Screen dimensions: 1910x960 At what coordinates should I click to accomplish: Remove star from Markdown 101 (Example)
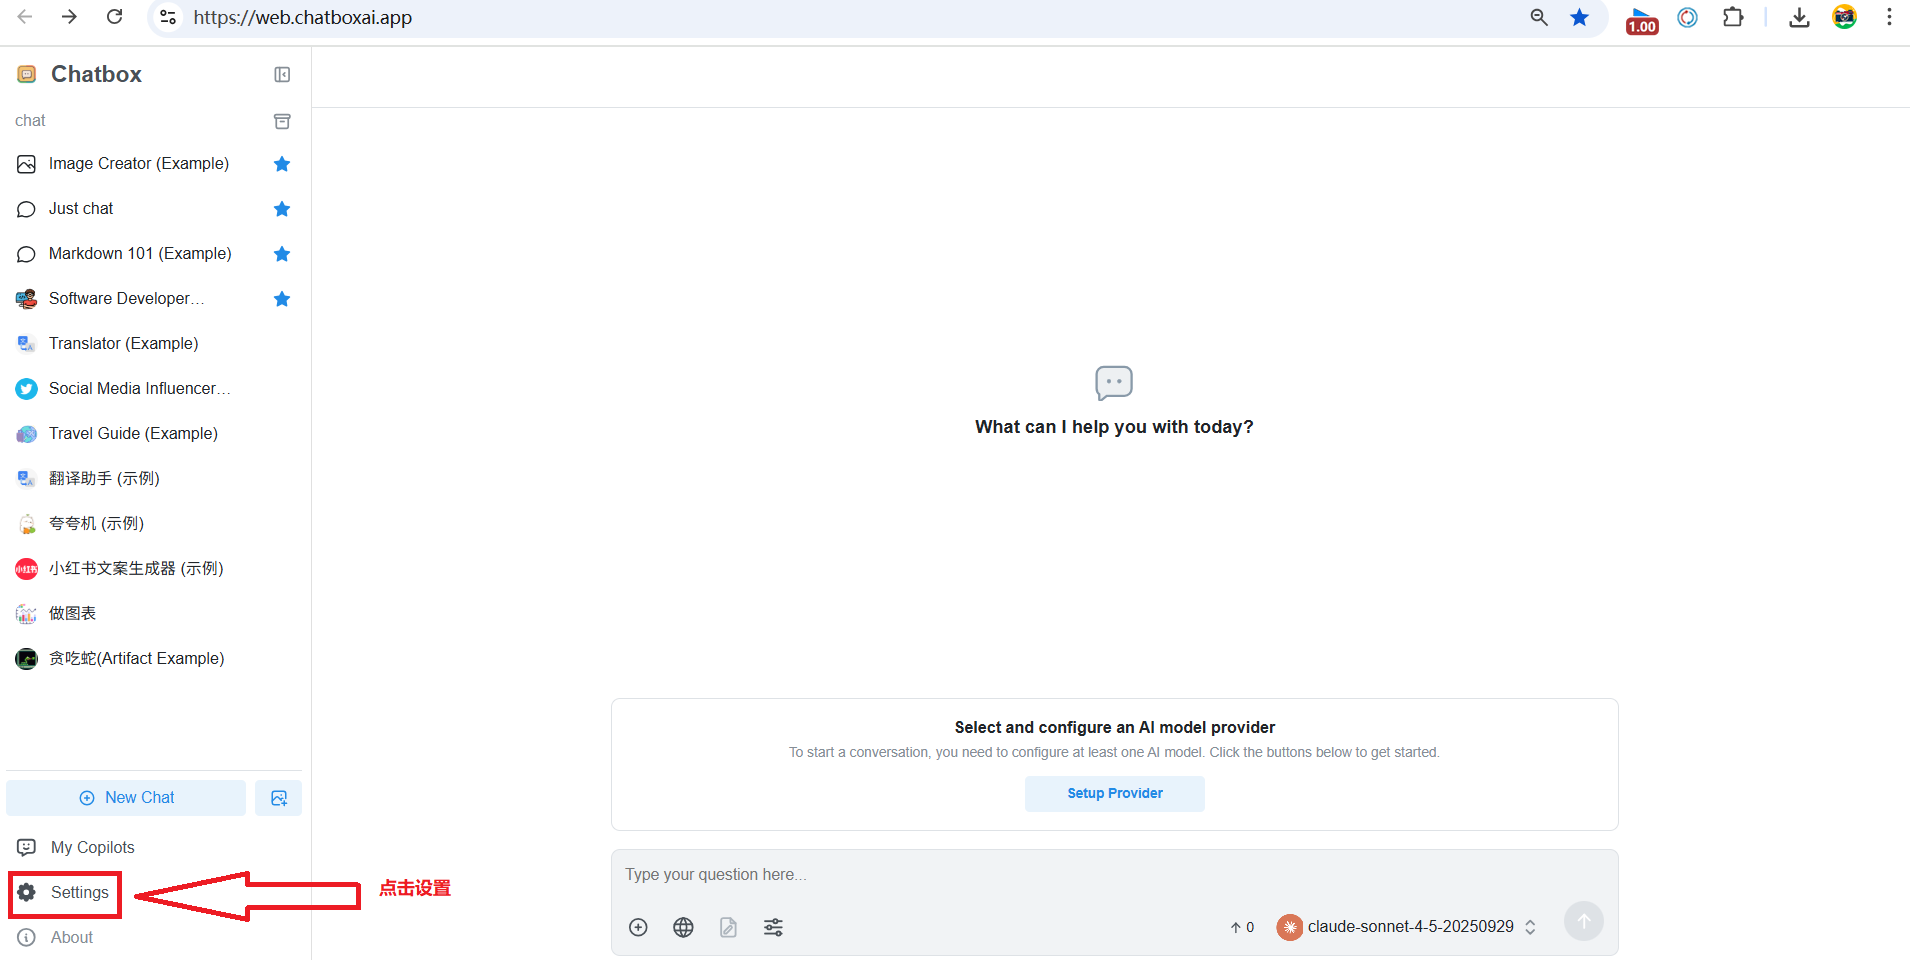282,254
